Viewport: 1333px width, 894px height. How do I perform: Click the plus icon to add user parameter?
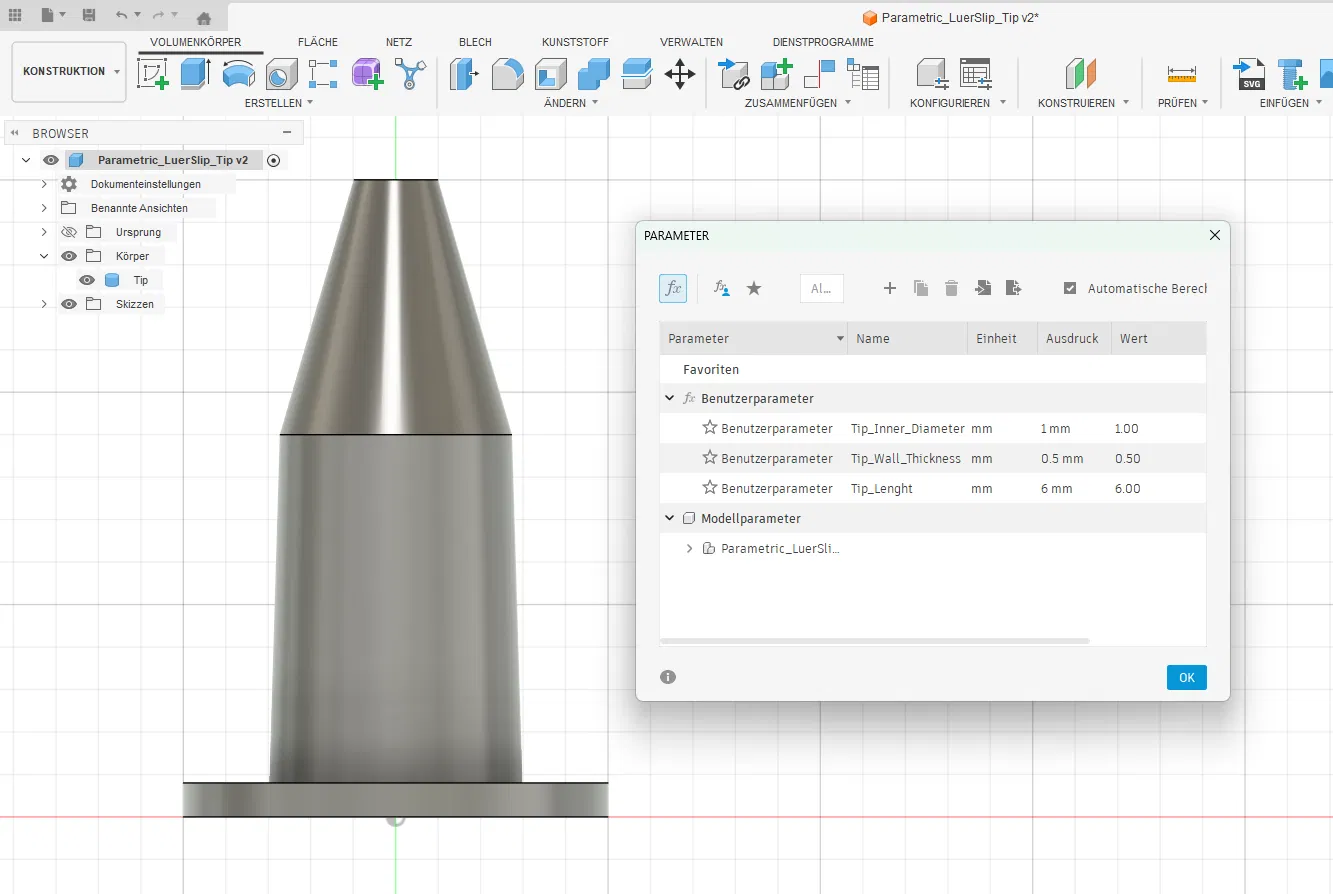tap(890, 288)
